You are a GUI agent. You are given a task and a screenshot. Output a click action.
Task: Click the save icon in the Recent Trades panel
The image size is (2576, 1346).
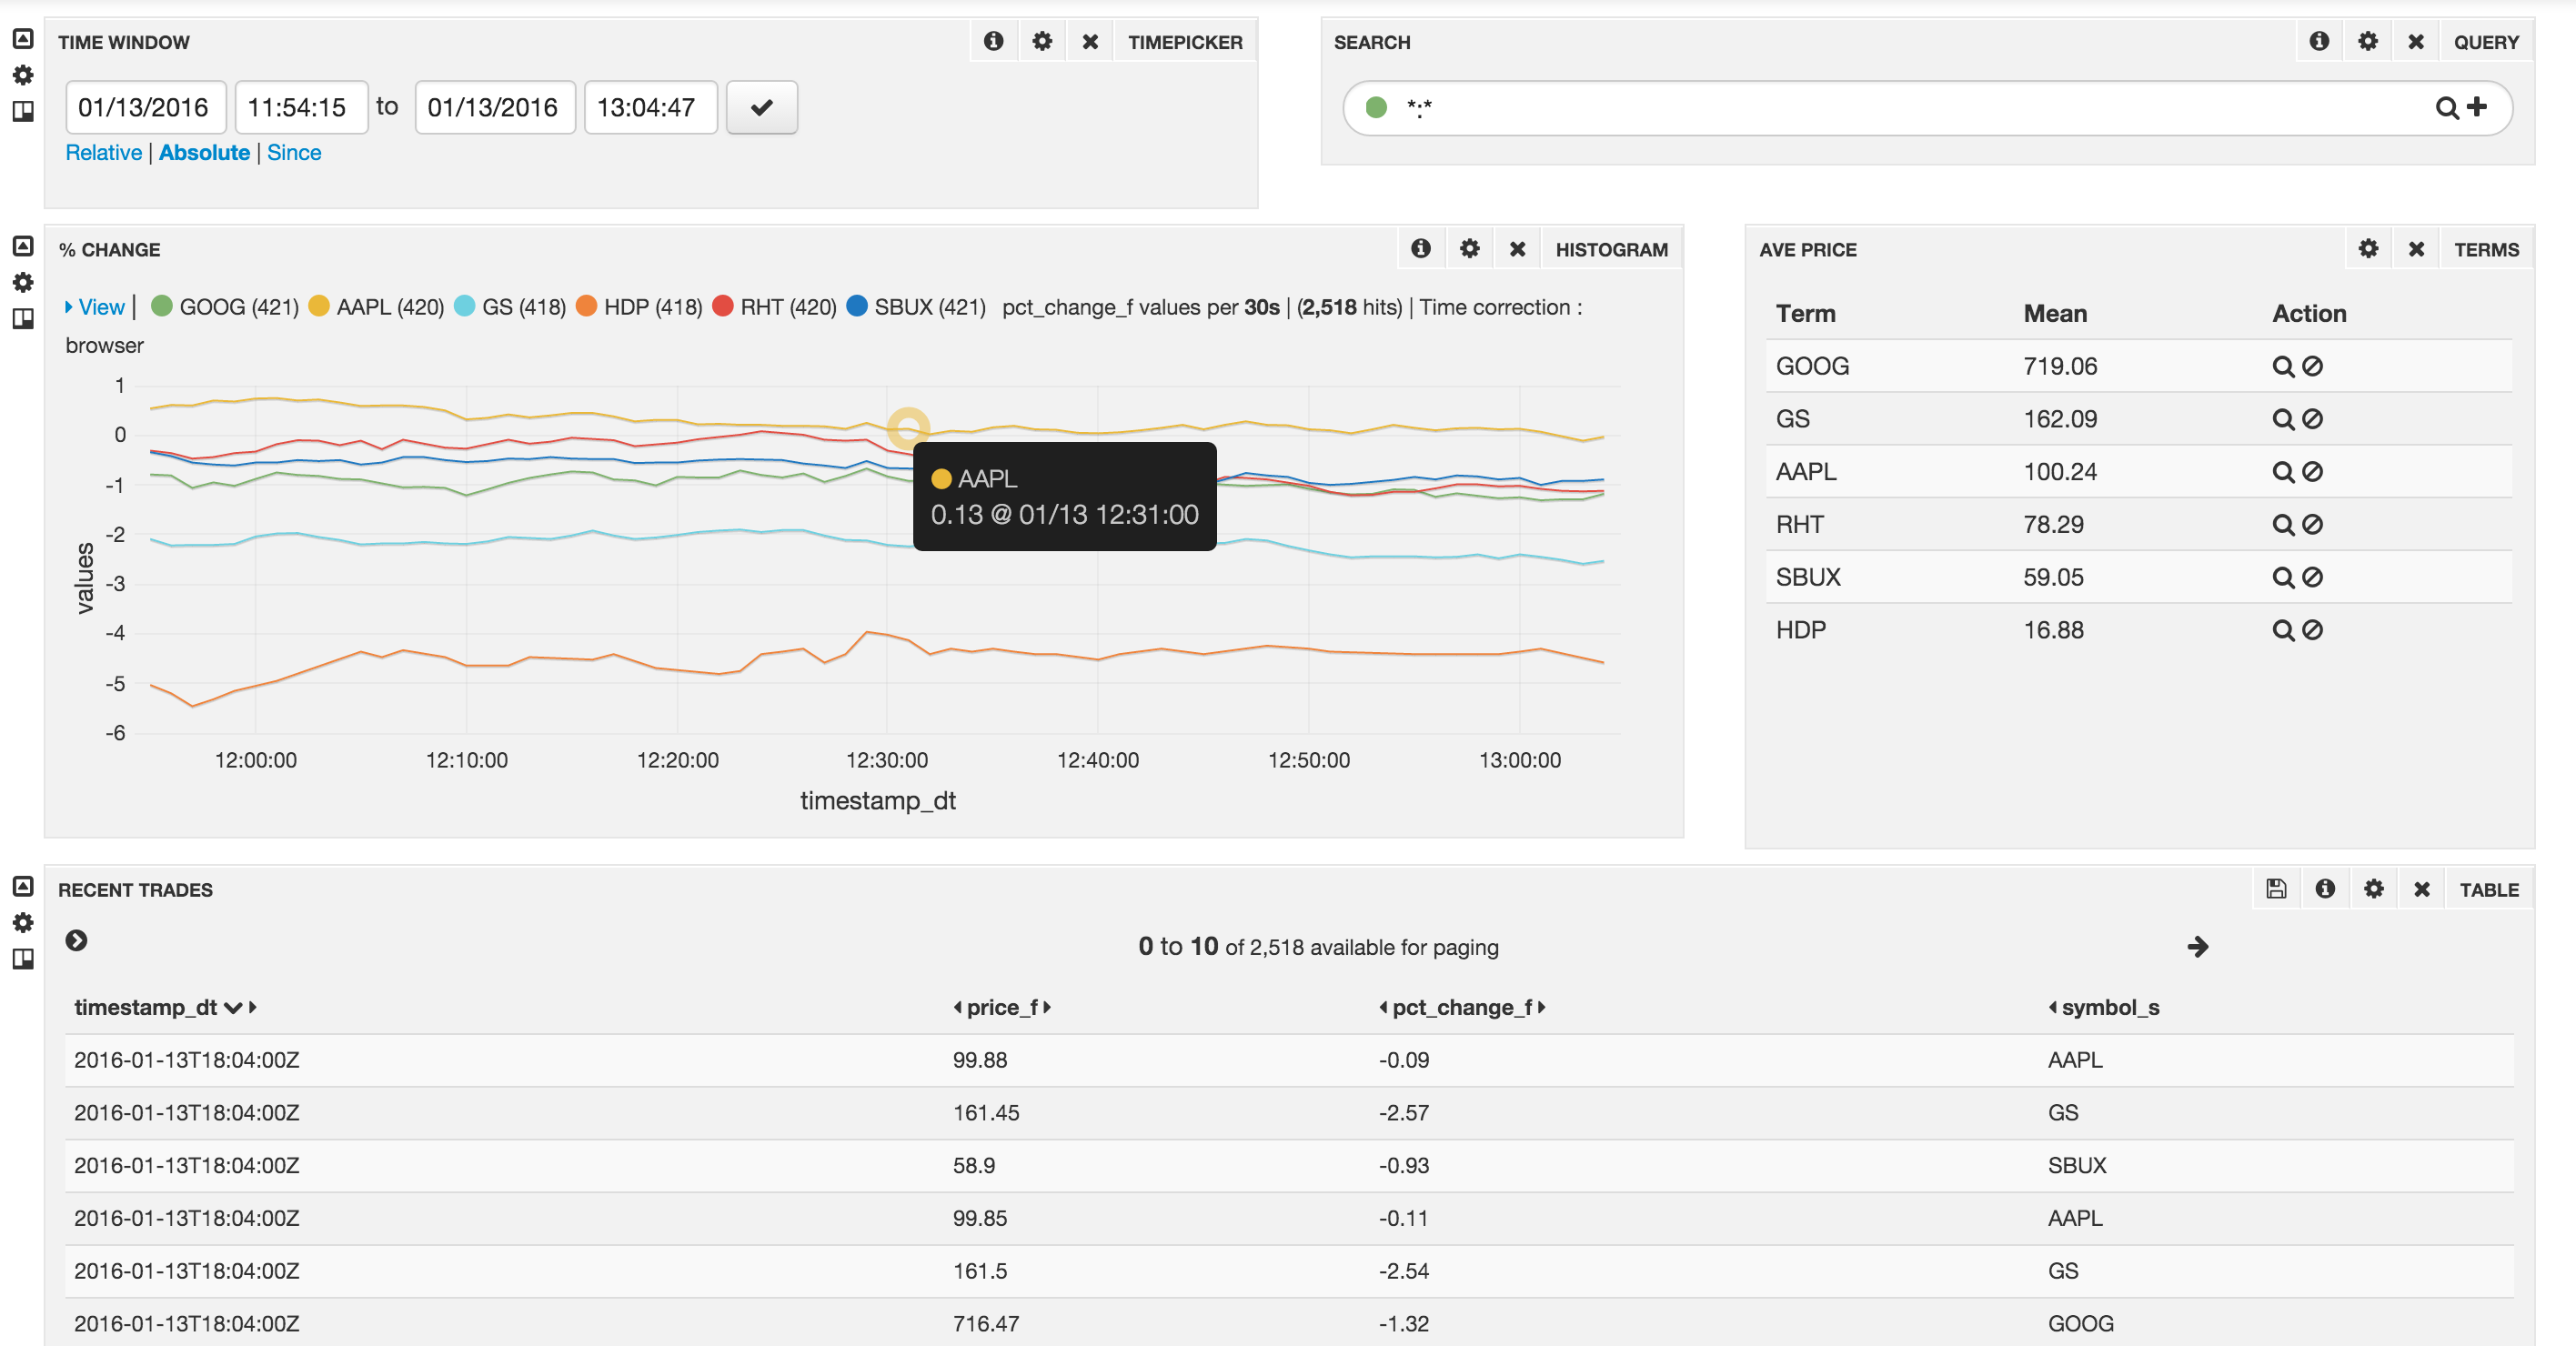point(2276,888)
